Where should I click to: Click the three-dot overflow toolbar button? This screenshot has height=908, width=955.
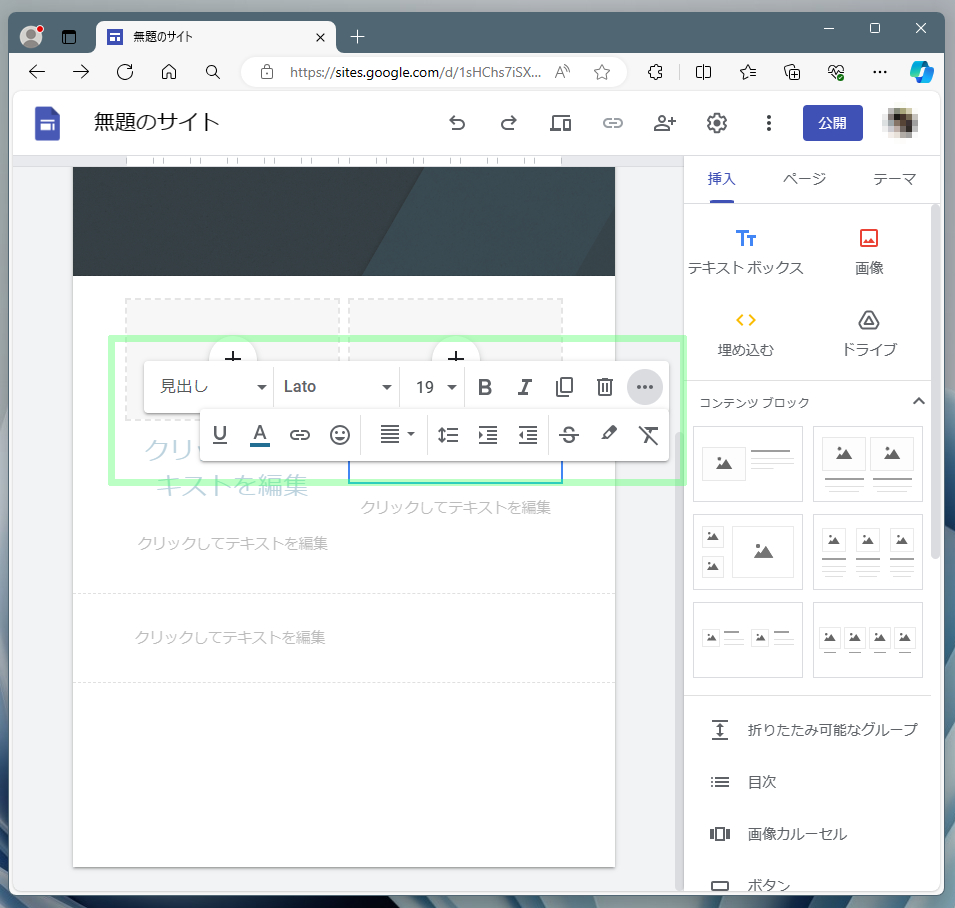click(x=644, y=387)
